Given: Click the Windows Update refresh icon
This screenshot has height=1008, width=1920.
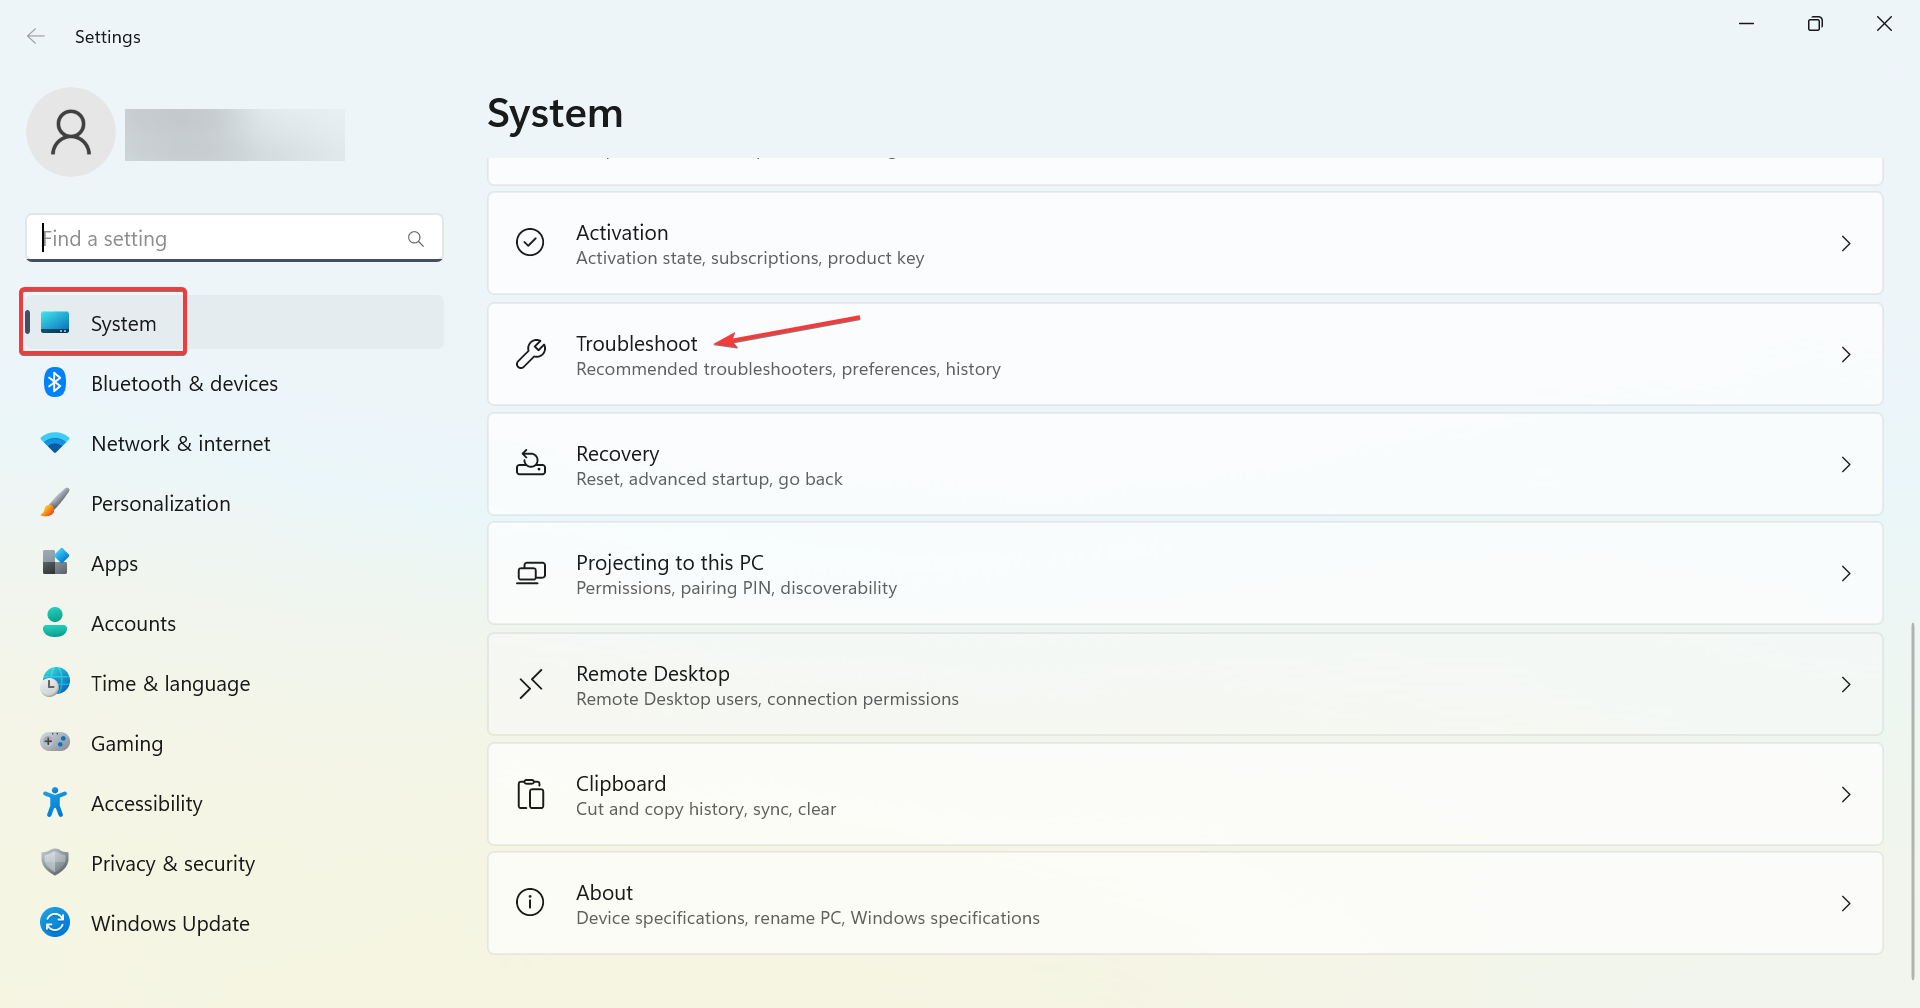Looking at the screenshot, I should [x=55, y=922].
